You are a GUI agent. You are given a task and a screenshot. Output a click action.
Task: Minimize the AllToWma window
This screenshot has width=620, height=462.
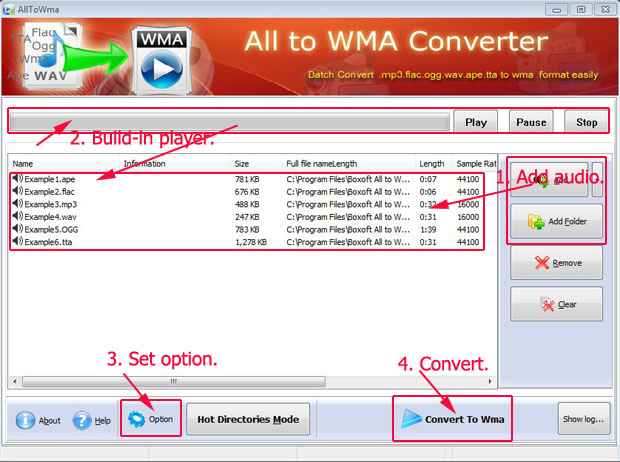[556, 9]
